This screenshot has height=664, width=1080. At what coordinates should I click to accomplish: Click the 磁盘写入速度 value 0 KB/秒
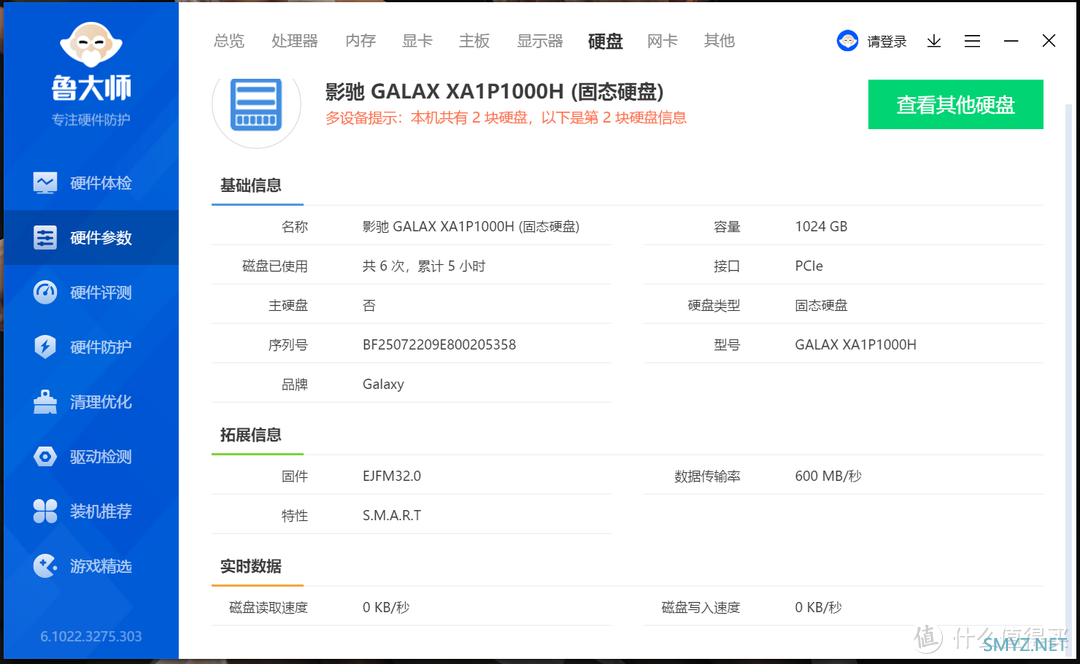pyautogui.click(x=818, y=608)
